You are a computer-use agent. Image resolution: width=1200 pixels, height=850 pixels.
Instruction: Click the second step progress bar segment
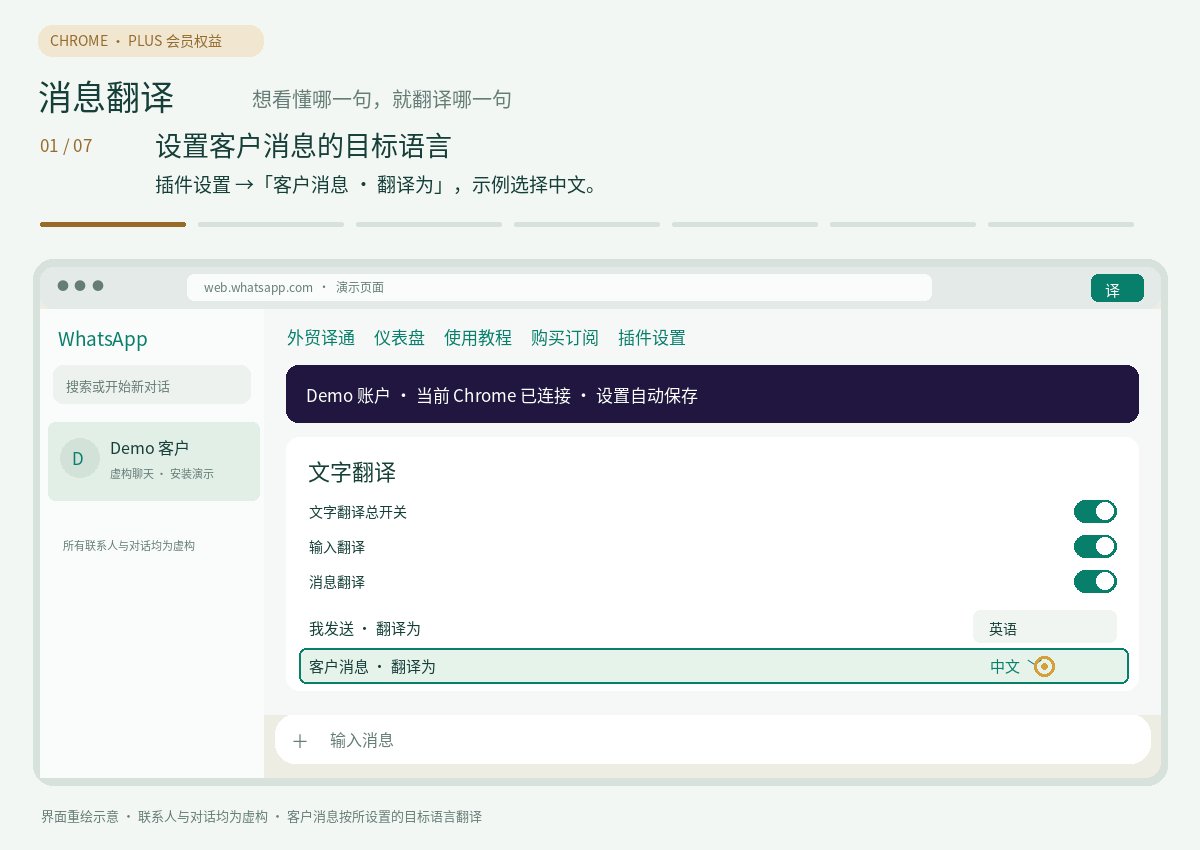[271, 224]
